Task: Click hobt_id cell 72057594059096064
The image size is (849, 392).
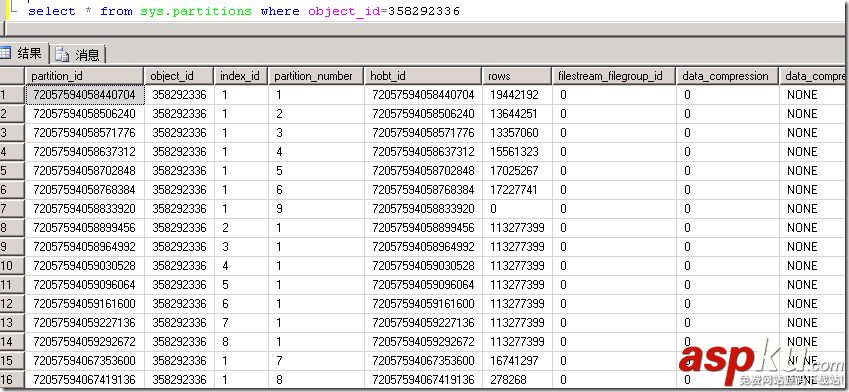Action: (x=423, y=285)
